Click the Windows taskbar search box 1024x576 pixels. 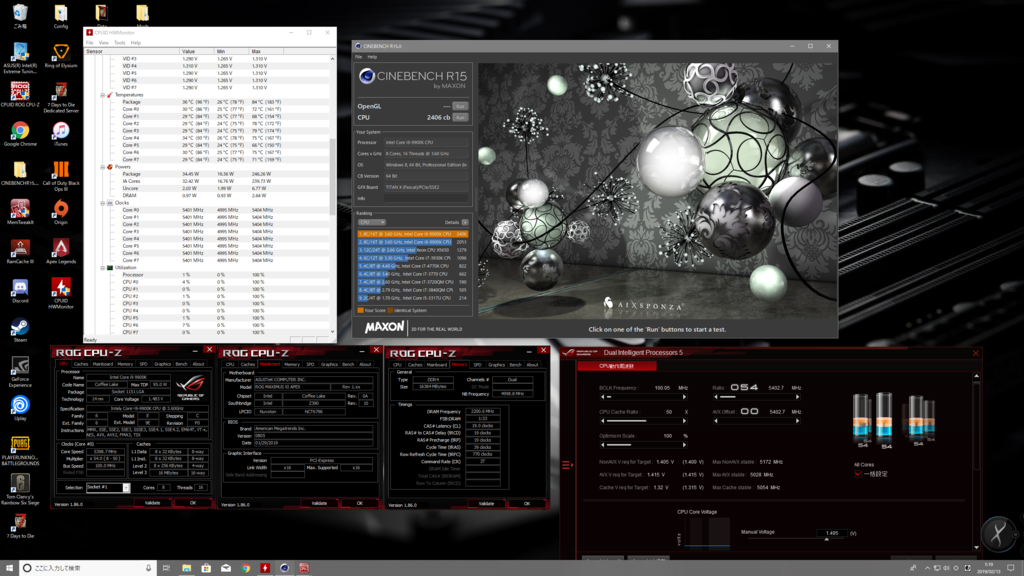pos(87,568)
